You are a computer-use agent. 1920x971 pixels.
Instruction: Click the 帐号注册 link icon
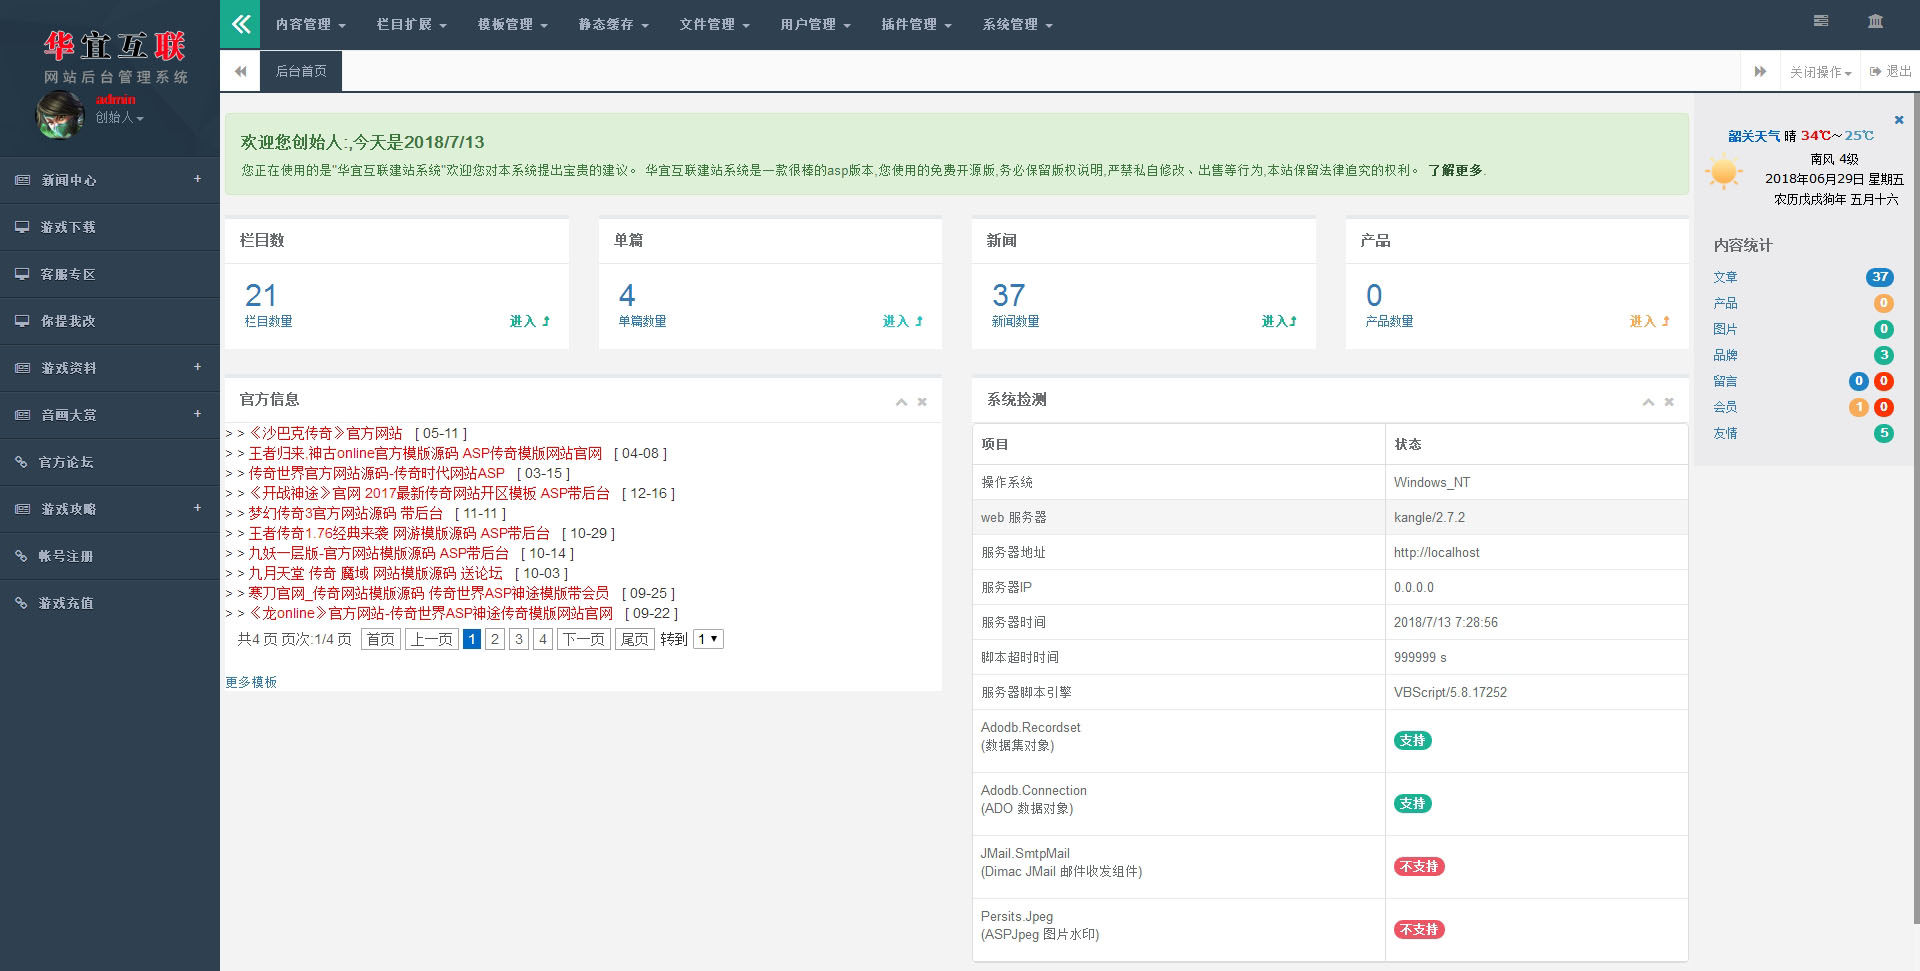[x=21, y=556]
